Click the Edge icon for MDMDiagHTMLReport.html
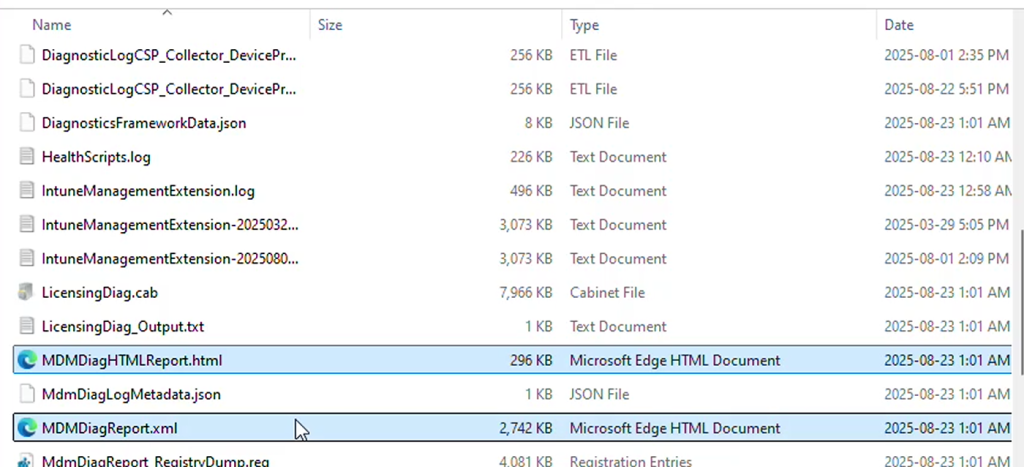1024x467 pixels. pyautogui.click(x=27, y=361)
